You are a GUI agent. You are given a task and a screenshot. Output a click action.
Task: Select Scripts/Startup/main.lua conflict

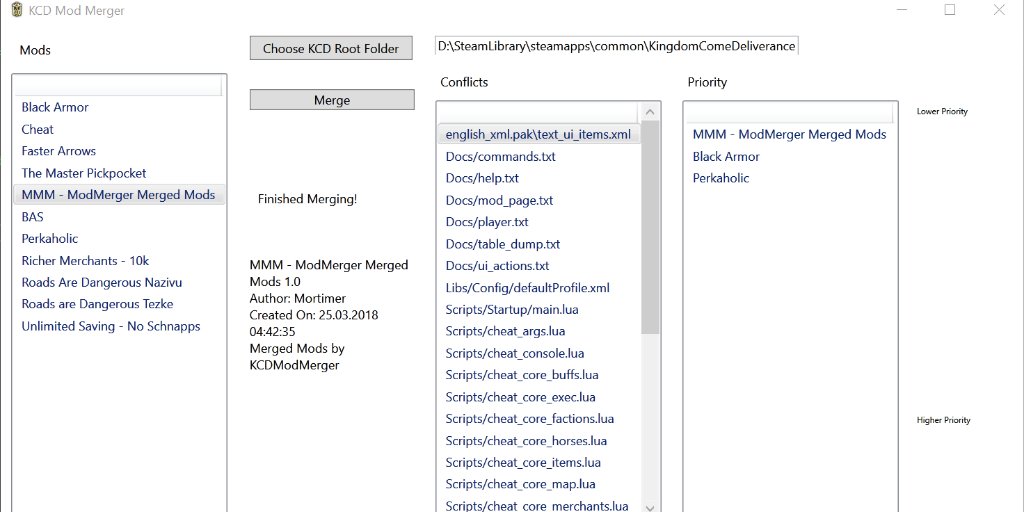539,310
